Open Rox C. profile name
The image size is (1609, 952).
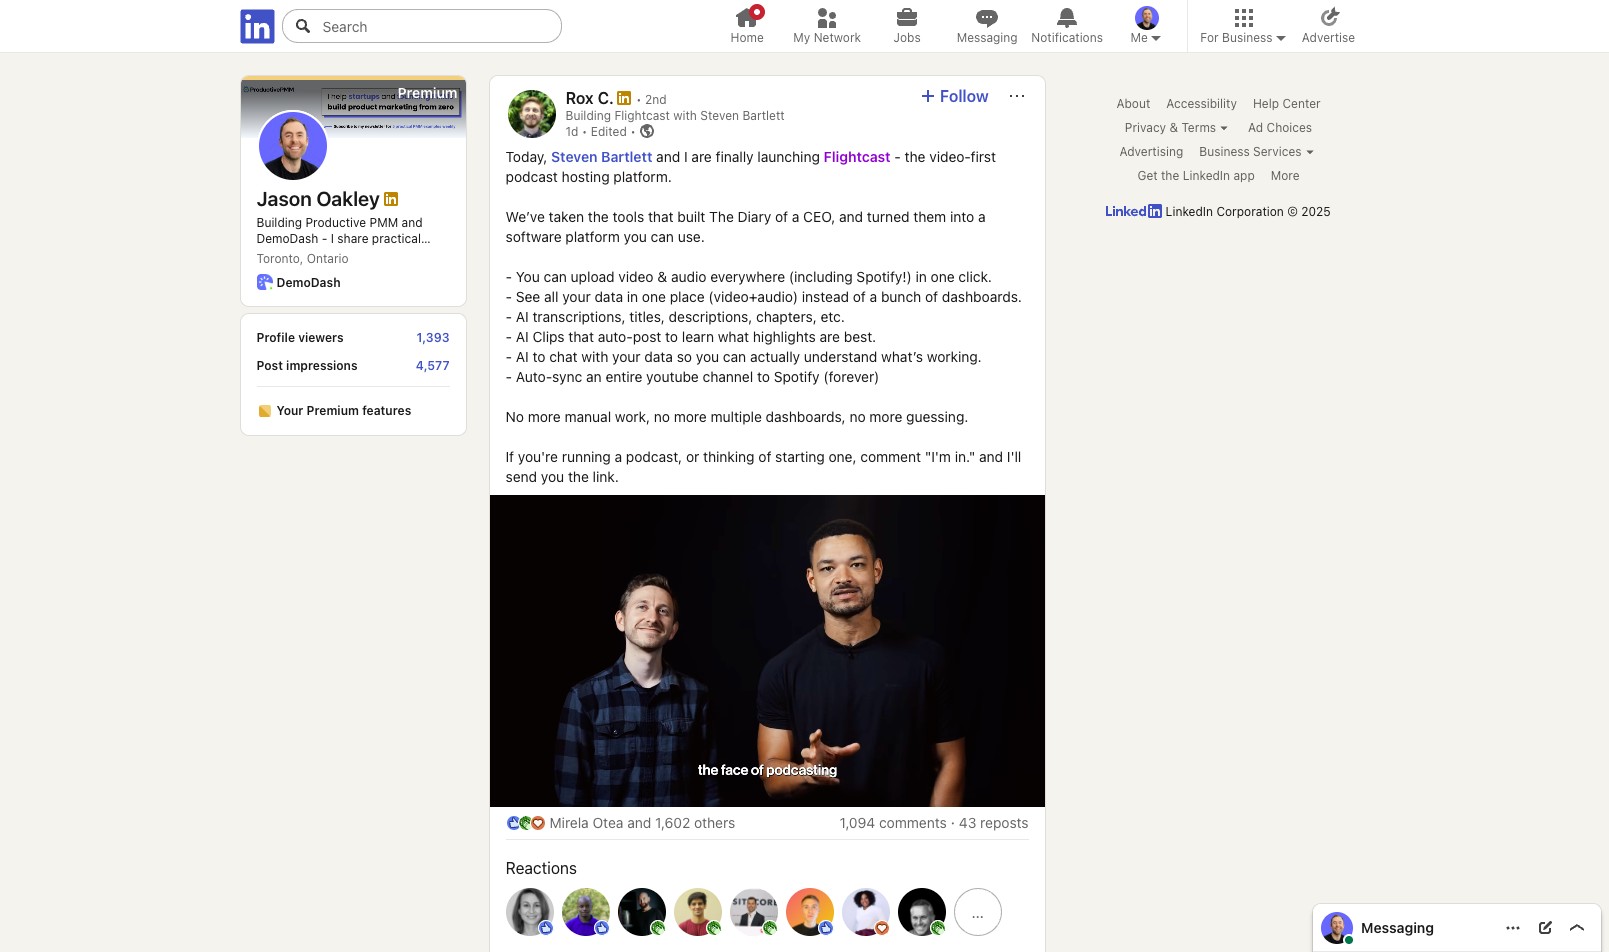click(589, 98)
